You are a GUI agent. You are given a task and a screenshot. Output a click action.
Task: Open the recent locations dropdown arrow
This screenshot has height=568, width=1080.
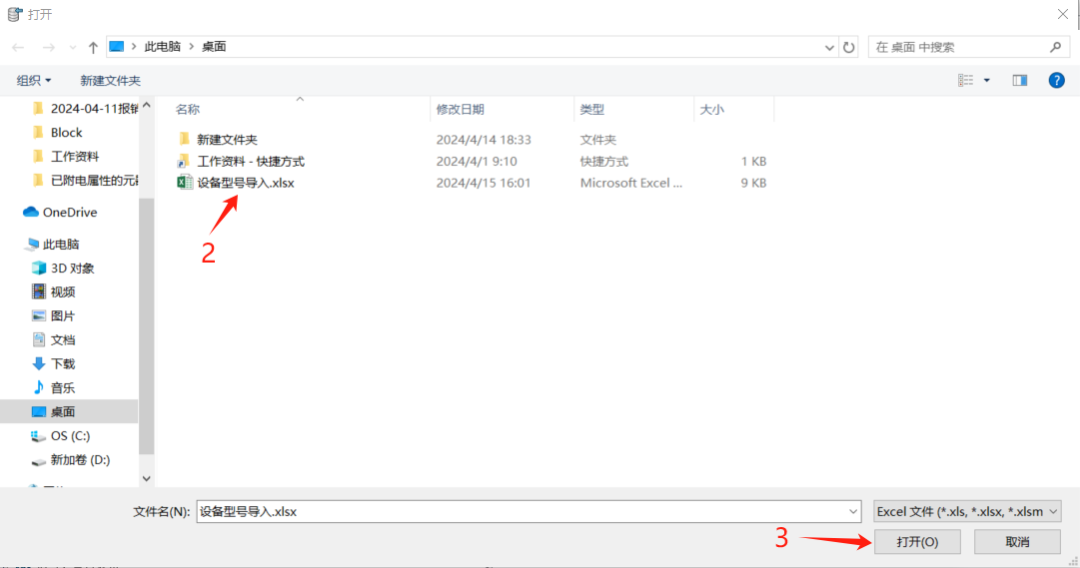coord(72,48)
